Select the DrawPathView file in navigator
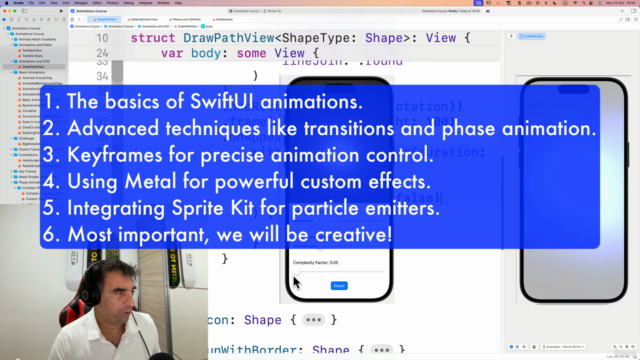This screenshot has height=360, width=640. 33,67
